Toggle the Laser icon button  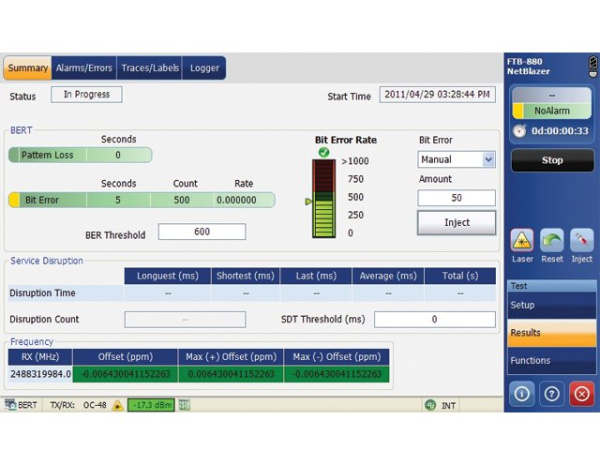point(523,239)
